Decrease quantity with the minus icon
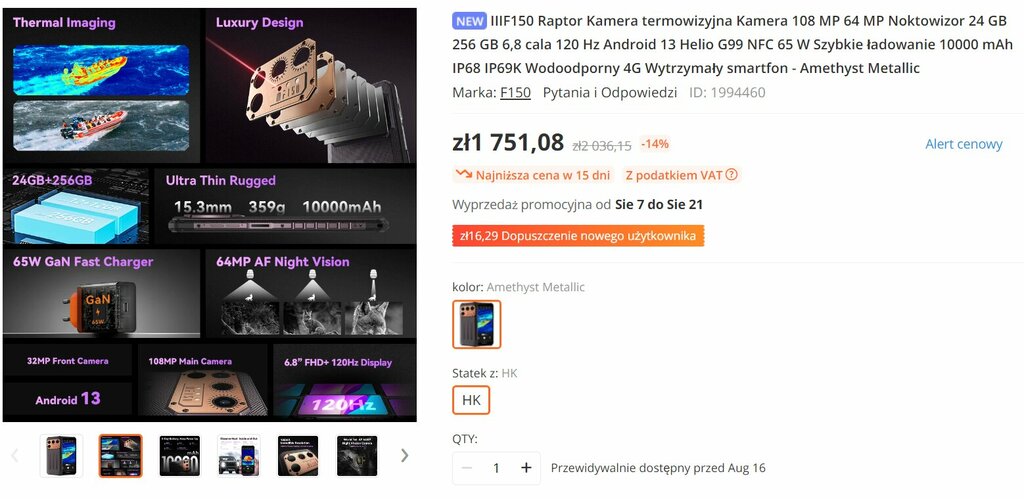Screen dimensions: 1024x499 coord(466,468)
